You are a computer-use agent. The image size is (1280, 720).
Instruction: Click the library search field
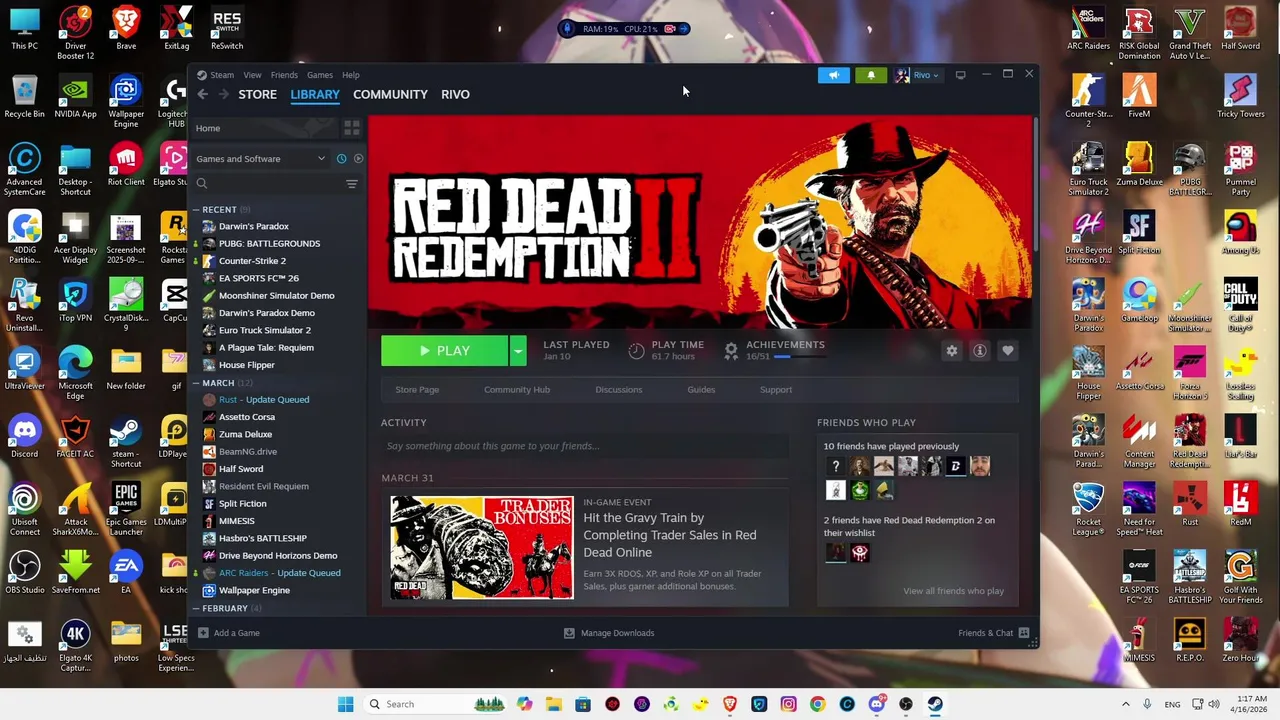click(x=266, y=184)
